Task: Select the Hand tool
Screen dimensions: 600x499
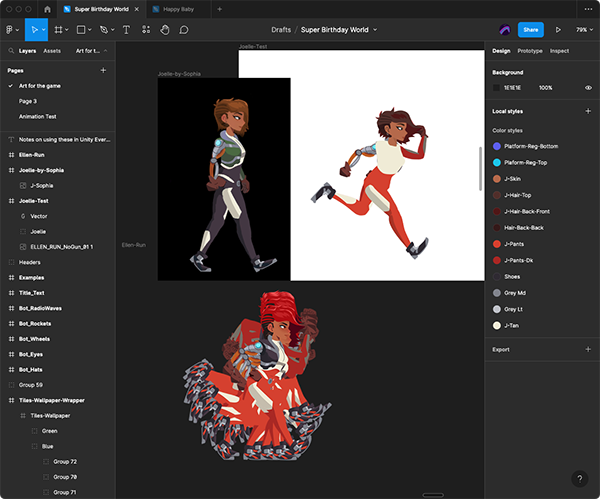Action: [x=164, y=30]
